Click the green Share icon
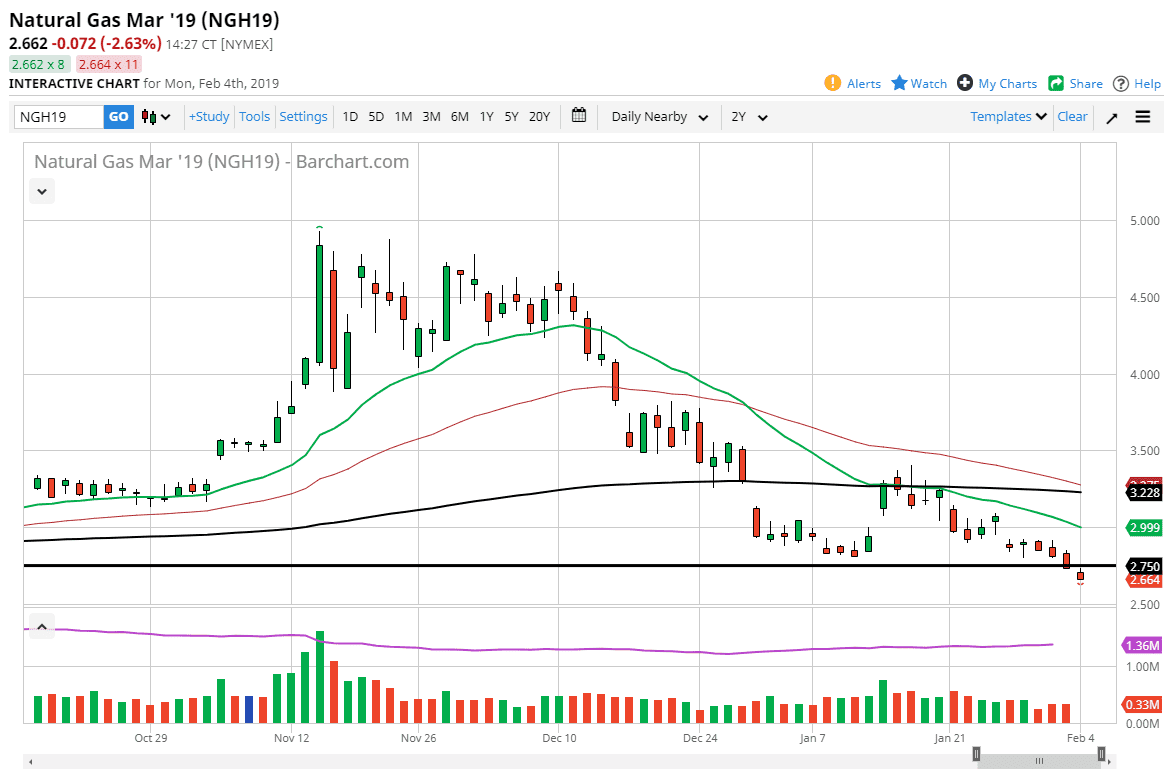The width and height of the screenshot is (1173, 773). pos(1055,83)
